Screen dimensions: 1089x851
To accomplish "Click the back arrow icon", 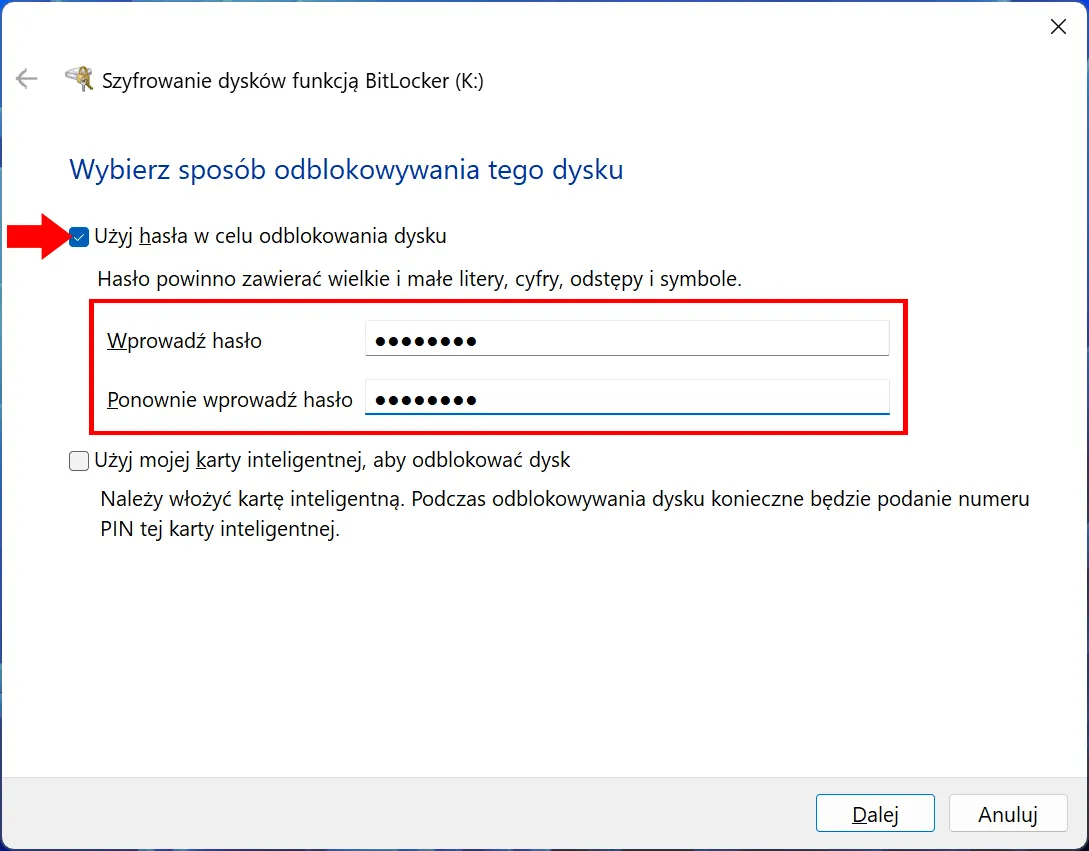I will click(x=26, y=80).
